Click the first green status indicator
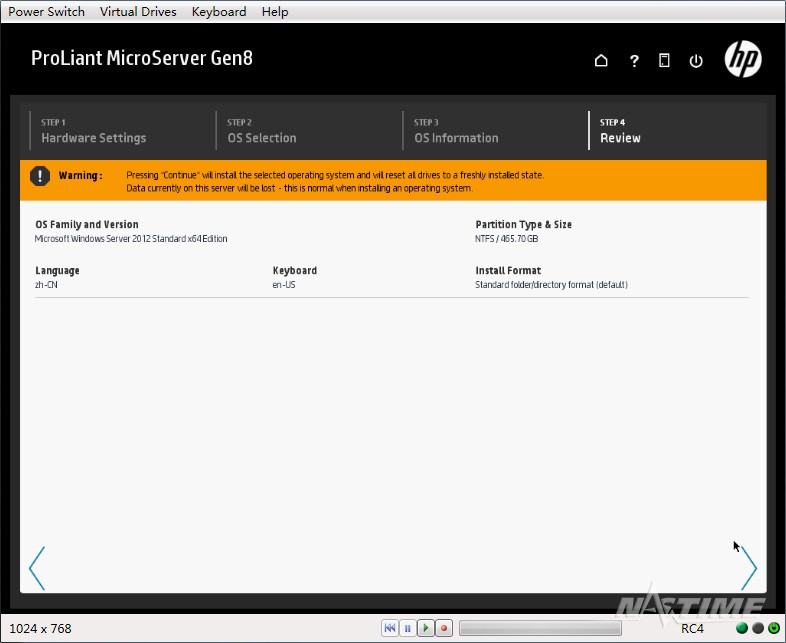 click(x=742, y=628)
